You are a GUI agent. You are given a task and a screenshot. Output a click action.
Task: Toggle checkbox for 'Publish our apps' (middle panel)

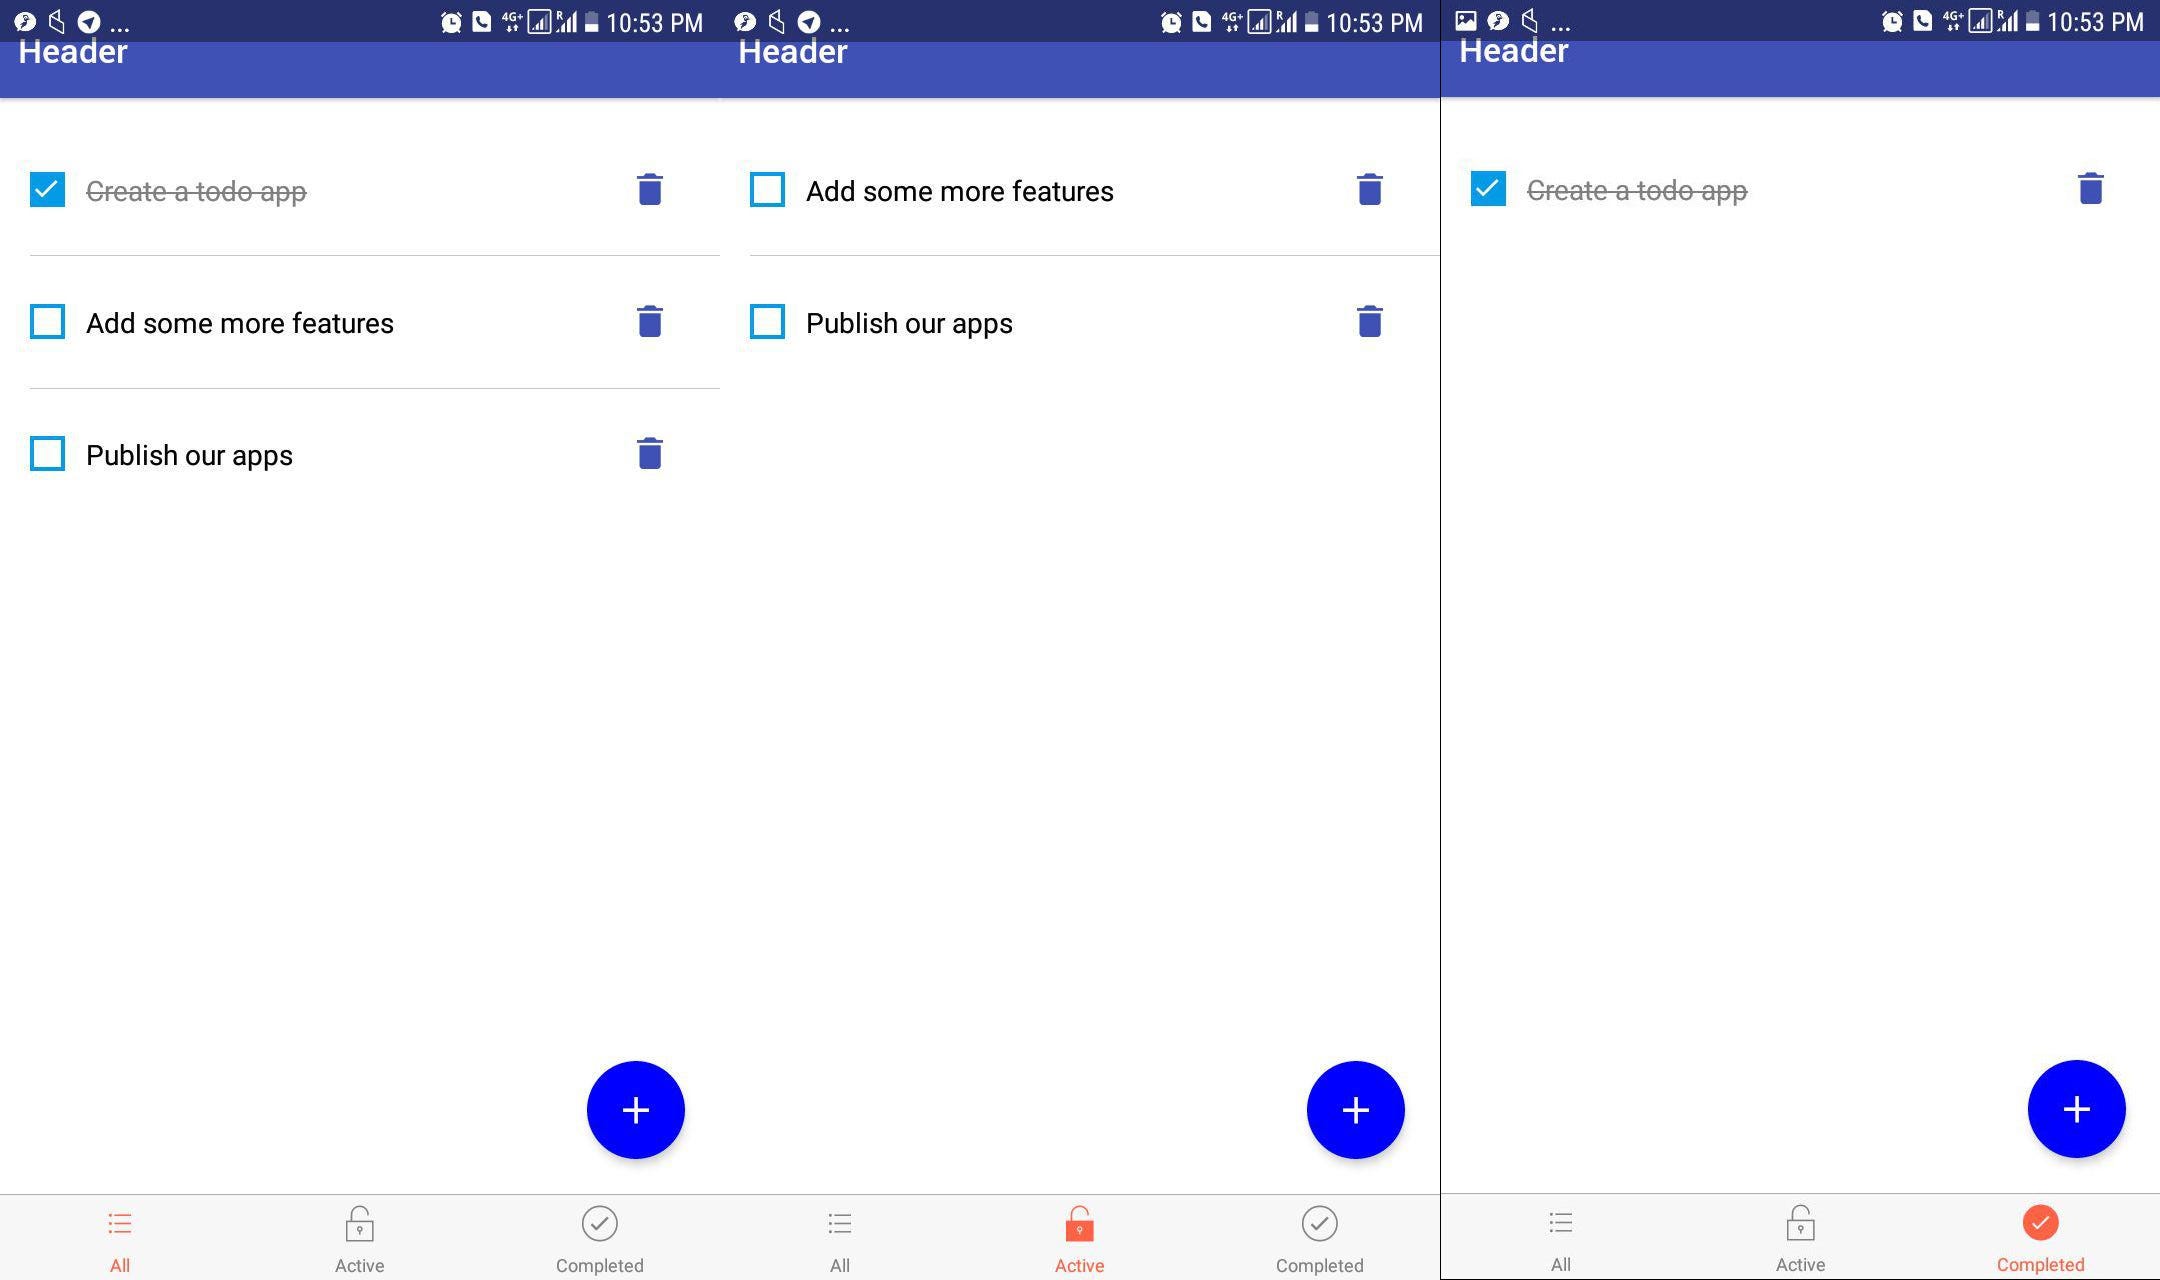[x=766, y=322]
